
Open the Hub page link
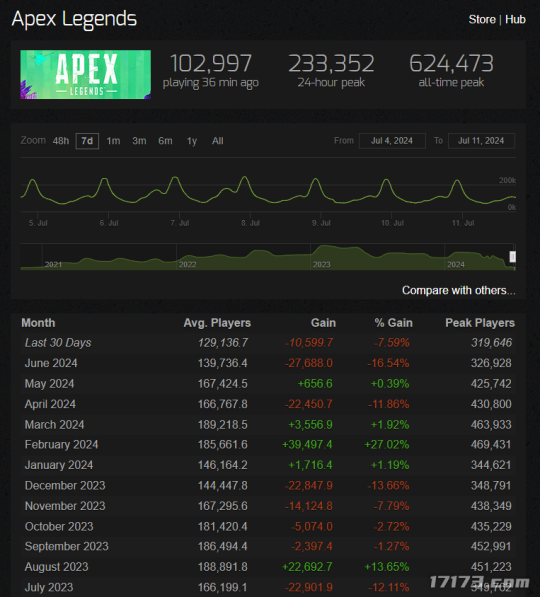(515, 19)
